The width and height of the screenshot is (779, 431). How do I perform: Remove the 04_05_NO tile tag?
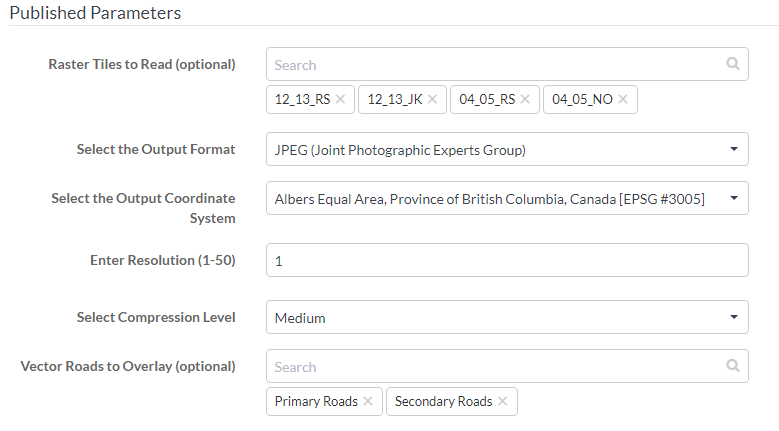[623, 99]
